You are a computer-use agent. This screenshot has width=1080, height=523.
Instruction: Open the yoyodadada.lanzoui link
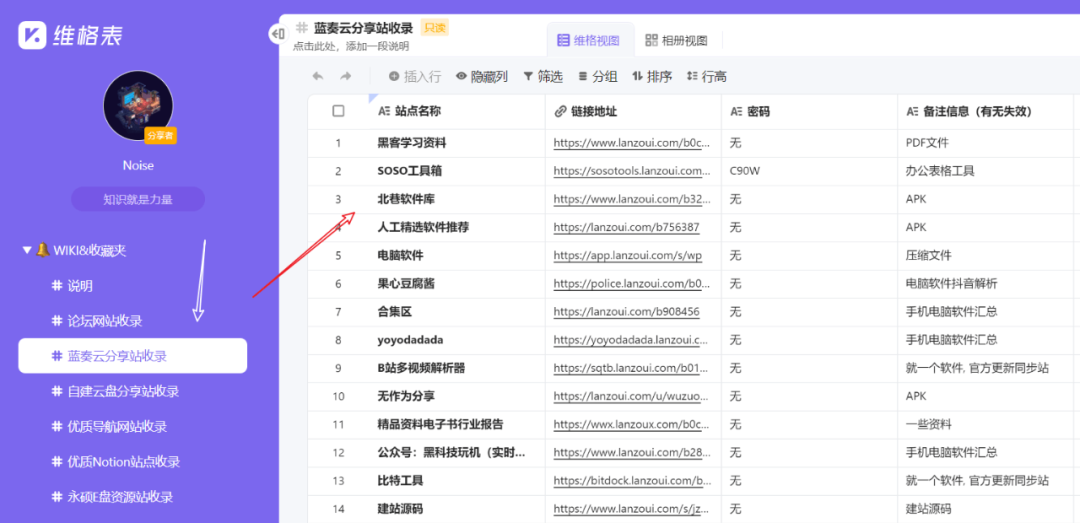tap(631, 340)
